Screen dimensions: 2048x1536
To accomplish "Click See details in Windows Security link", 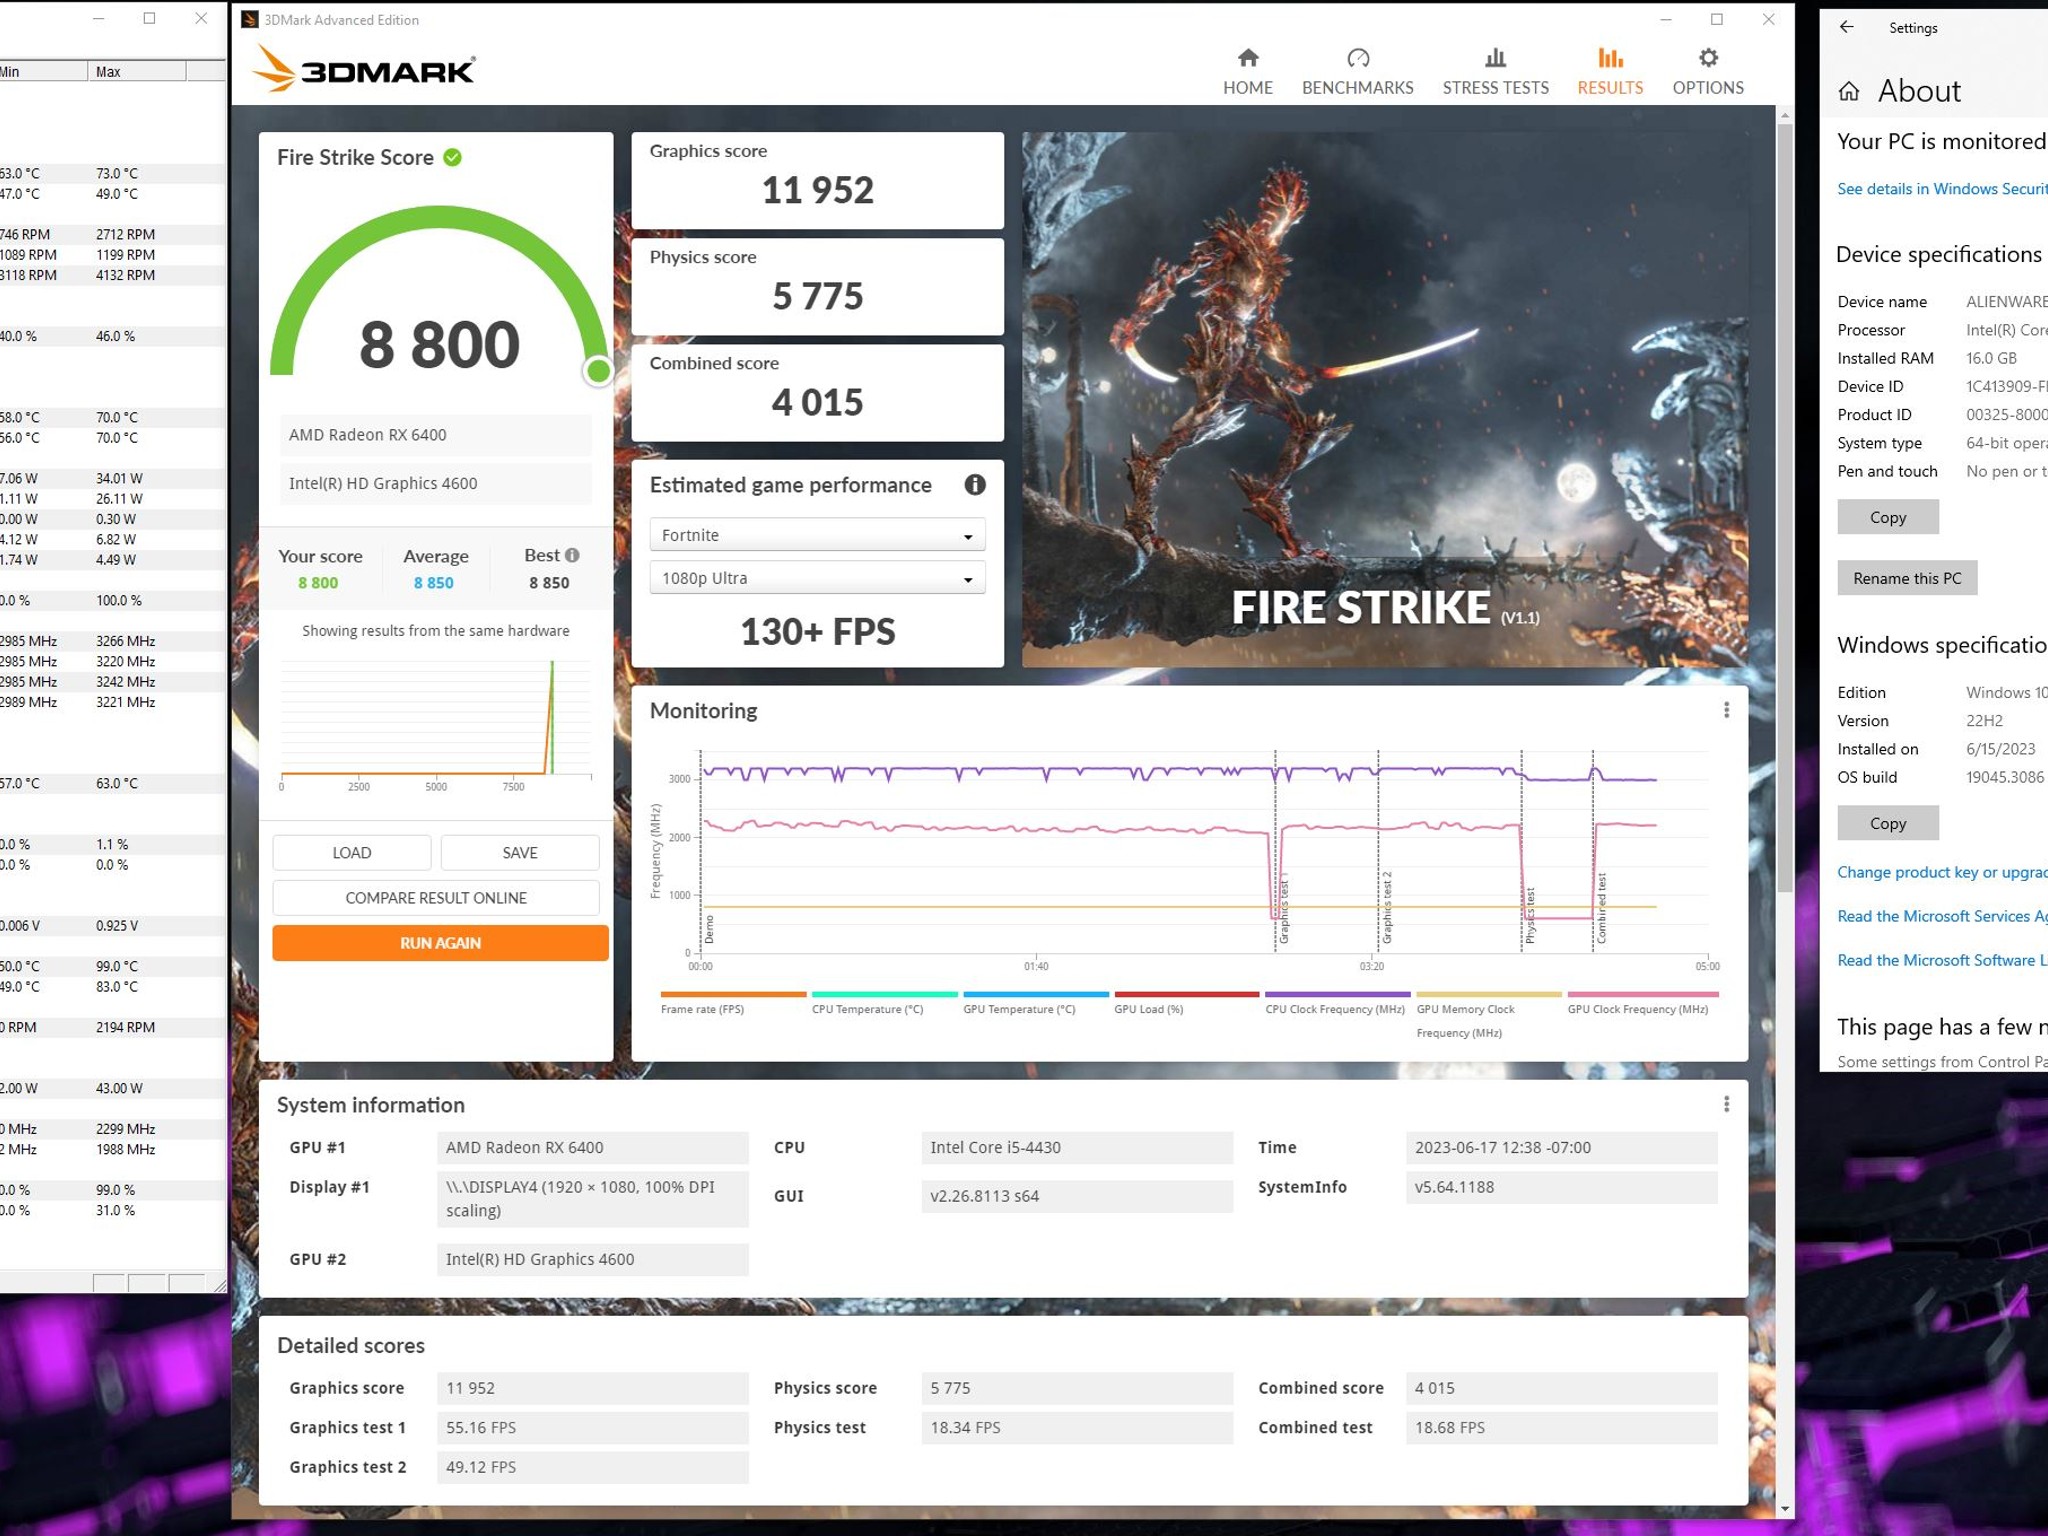I will 1942,189.
